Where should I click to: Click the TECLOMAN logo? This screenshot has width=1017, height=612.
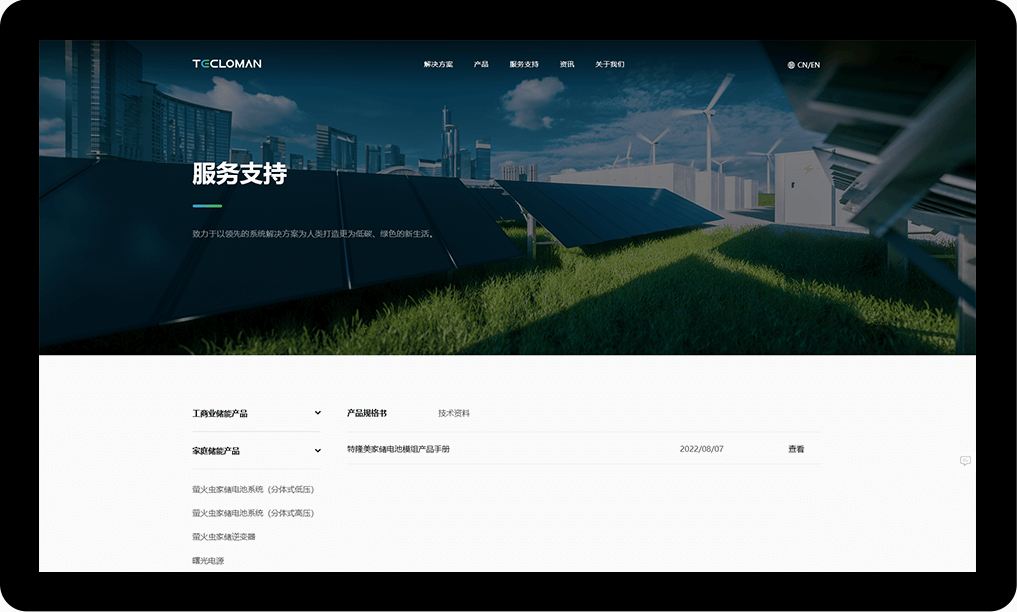pyautogui.click(x=227, y=64)
